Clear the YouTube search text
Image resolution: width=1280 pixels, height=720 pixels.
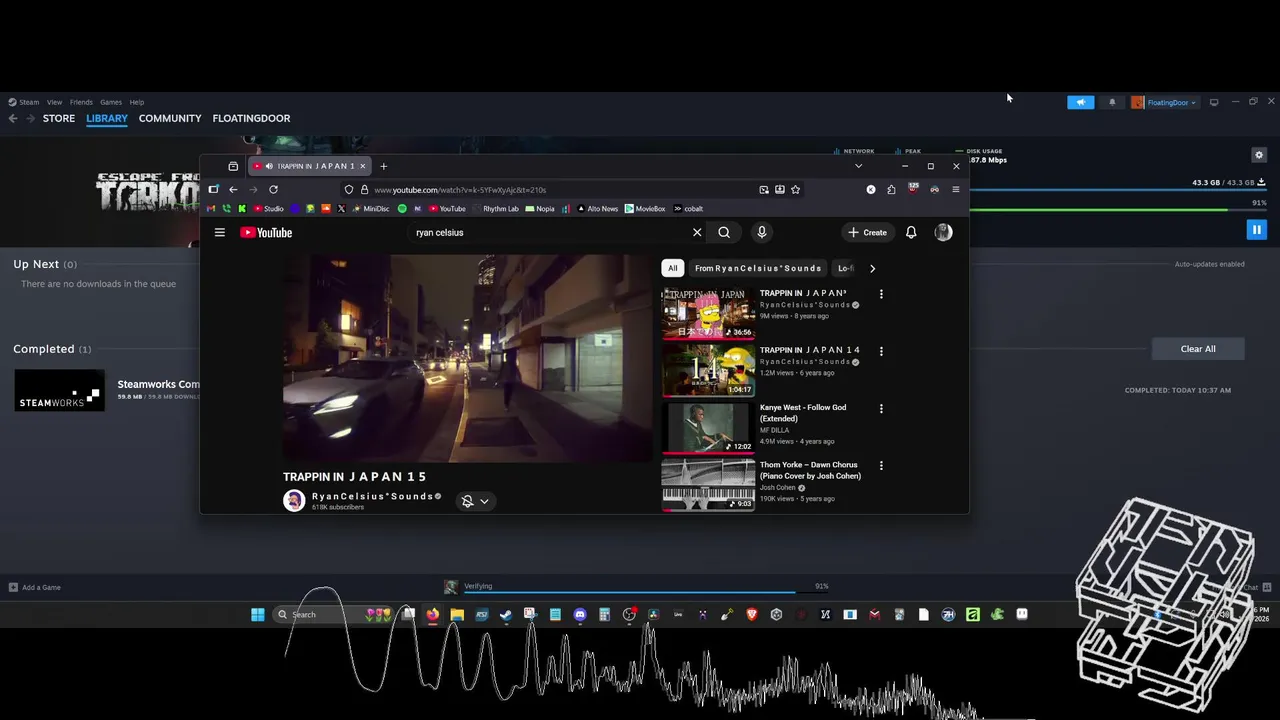[x=697, y=232]
